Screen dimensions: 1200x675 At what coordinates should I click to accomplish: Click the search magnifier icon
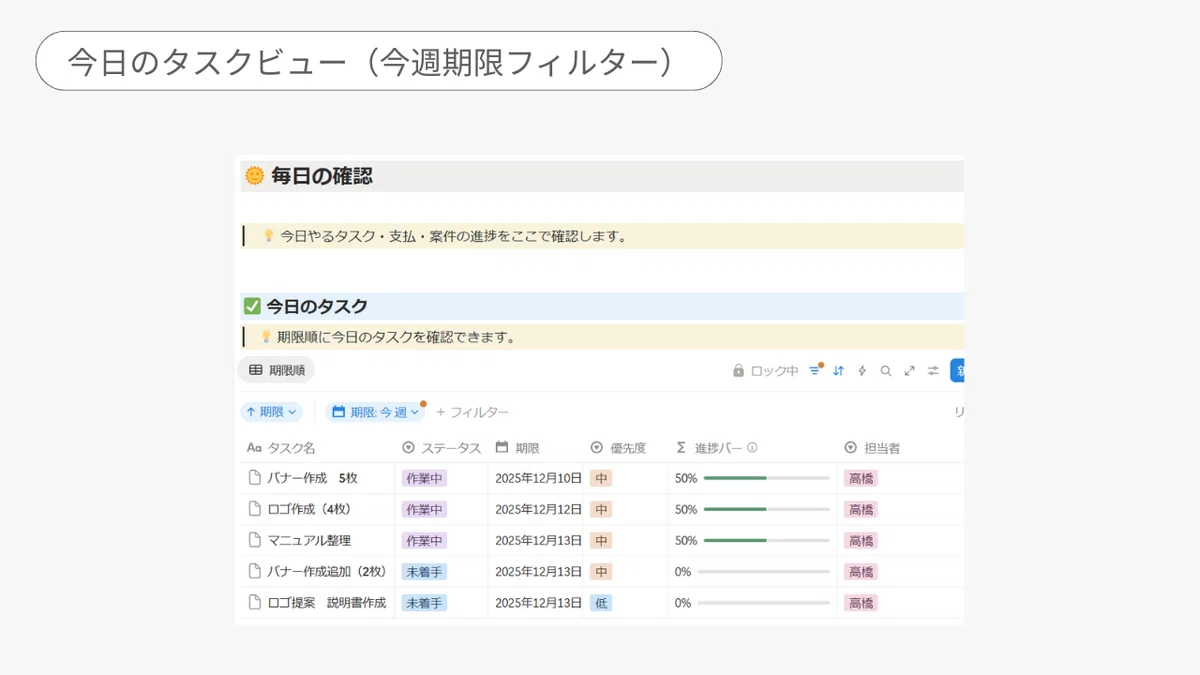pyautogui.click(x=885, y=371)
